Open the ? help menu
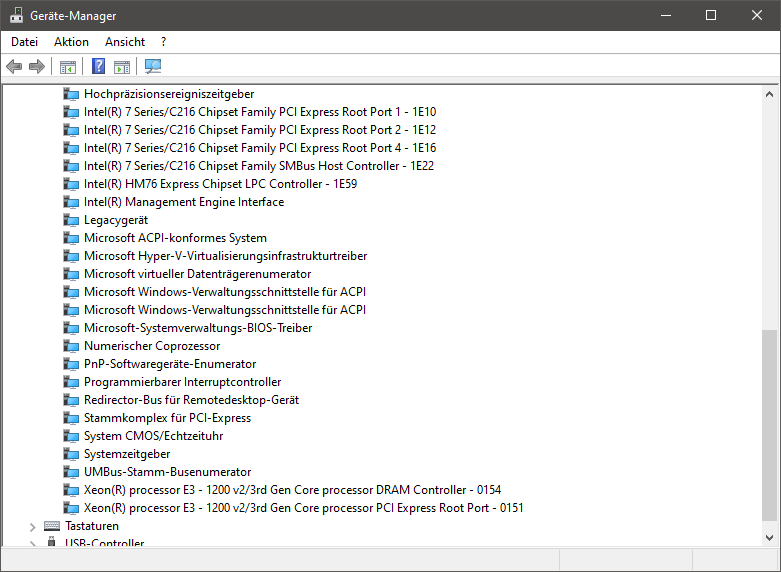The width and height of the screenshot is (781, 572). coord(163,42)
